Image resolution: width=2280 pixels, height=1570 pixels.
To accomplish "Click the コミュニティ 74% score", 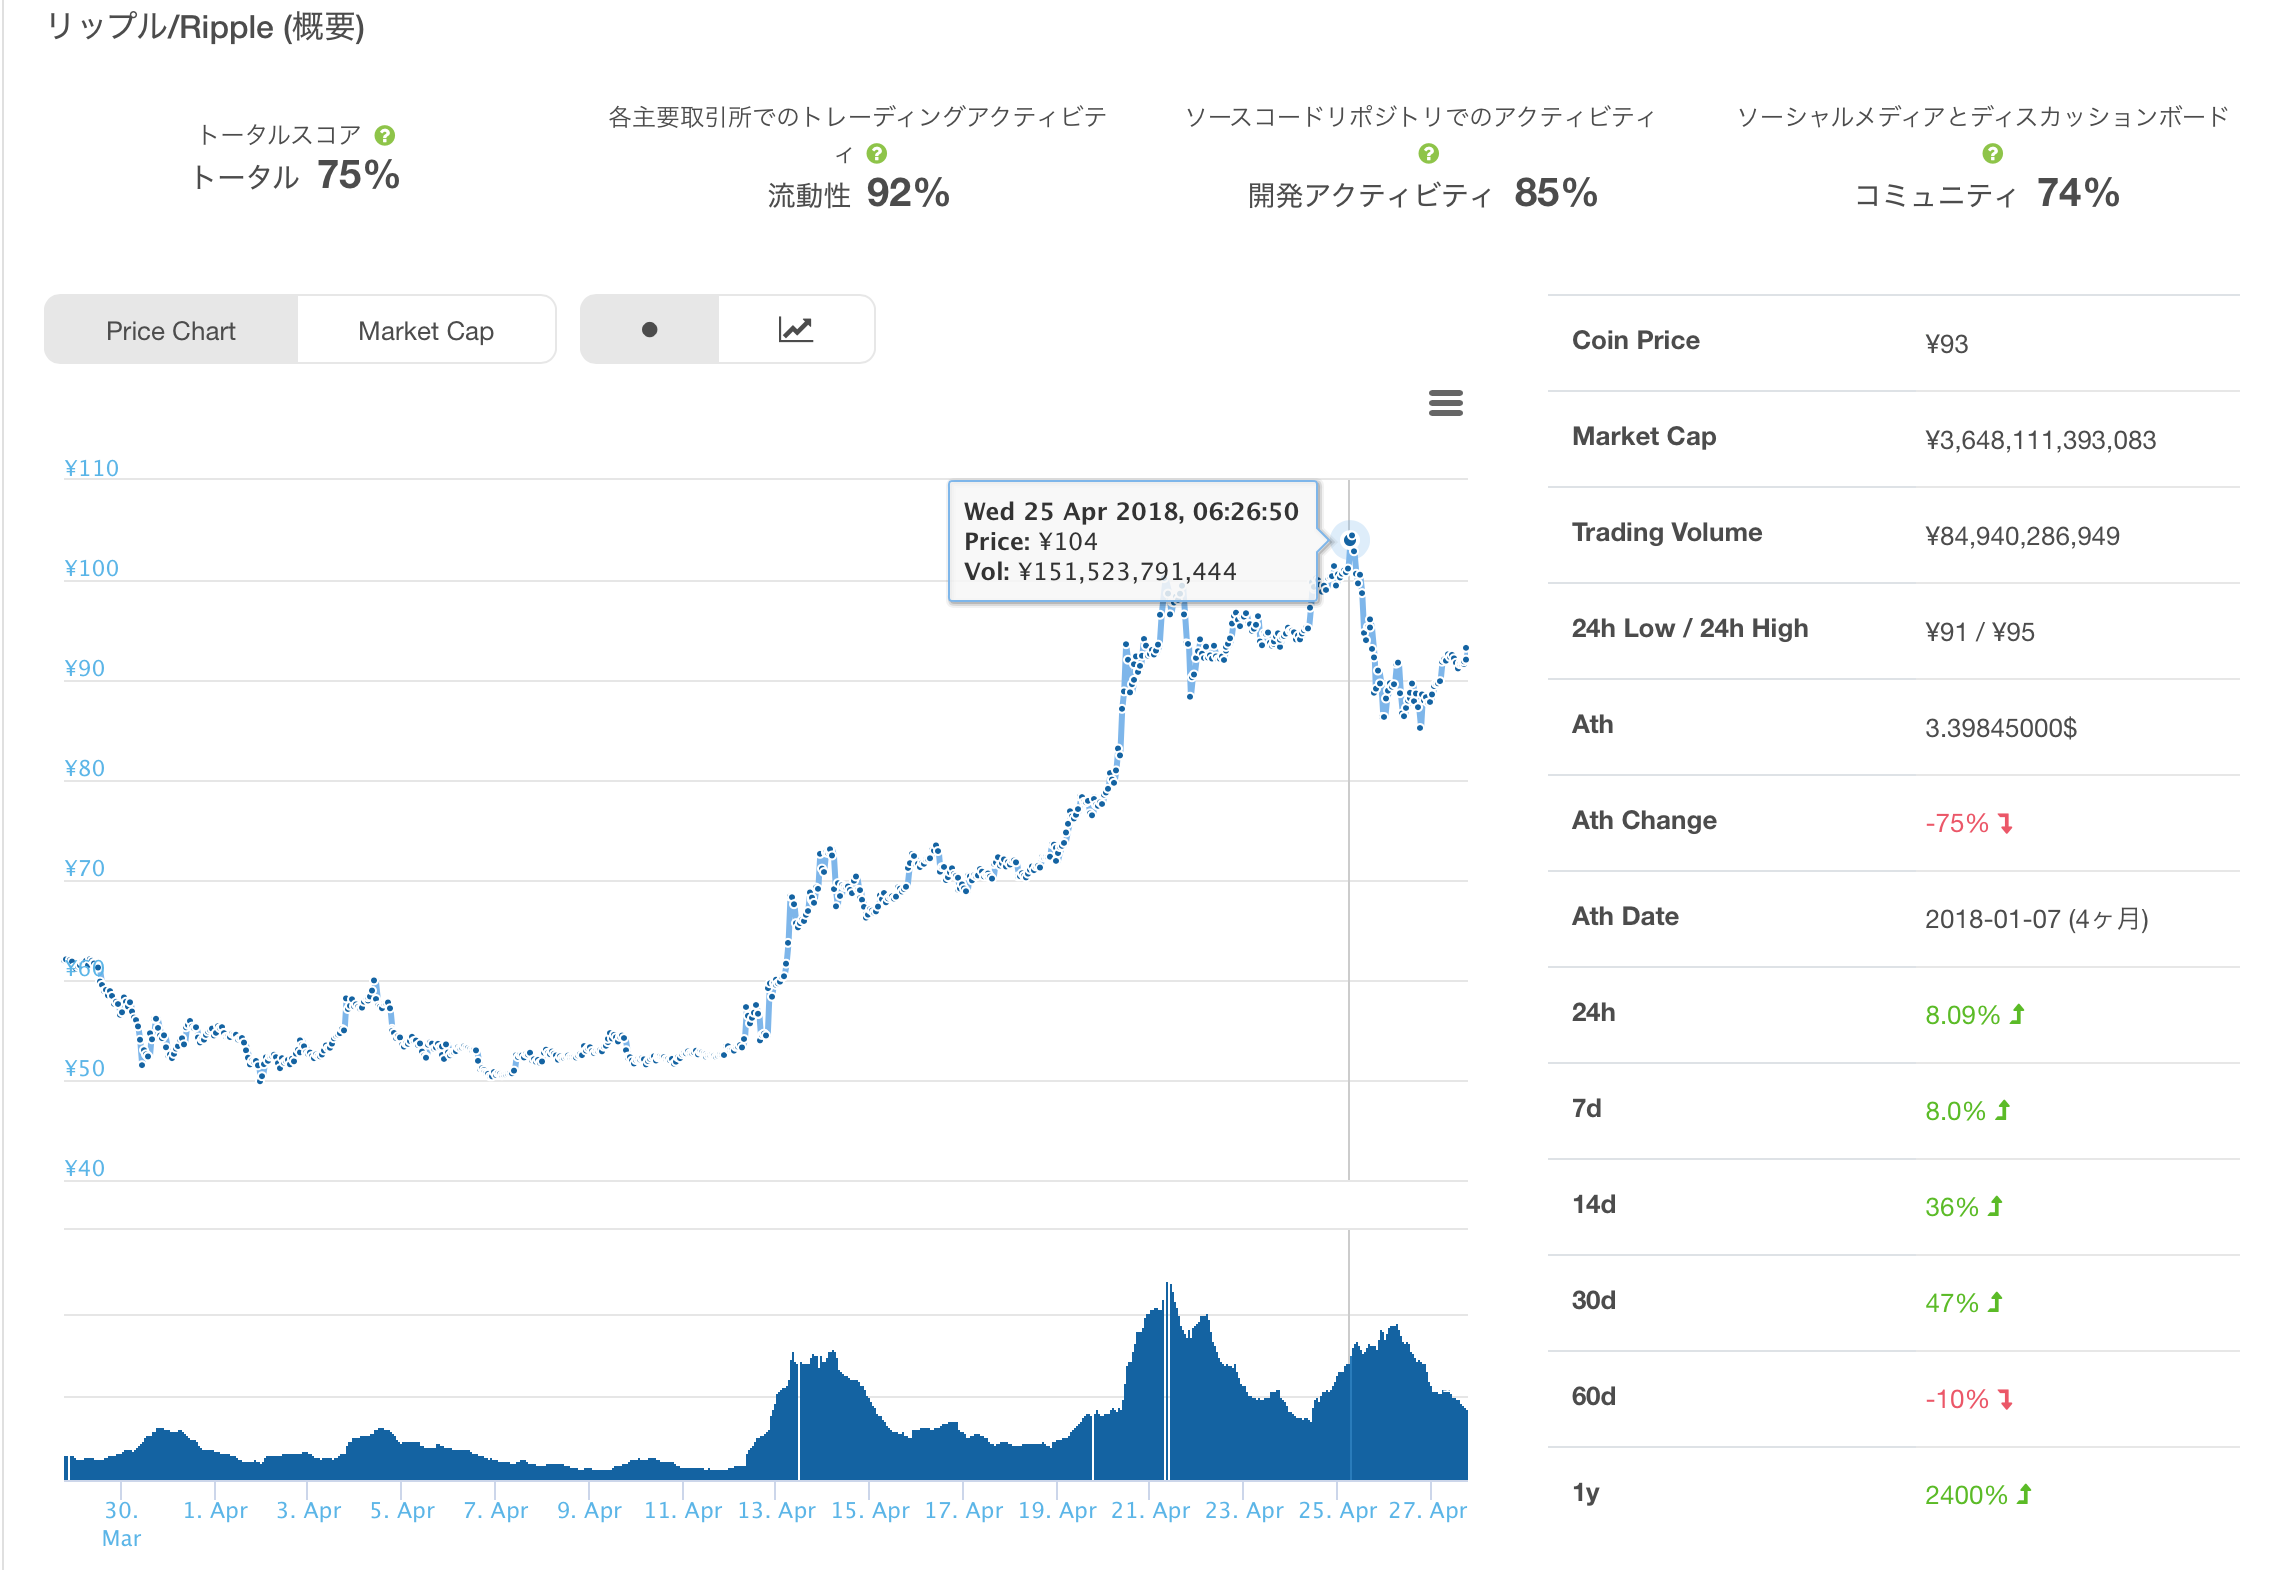I will [x=1986, y=193].
